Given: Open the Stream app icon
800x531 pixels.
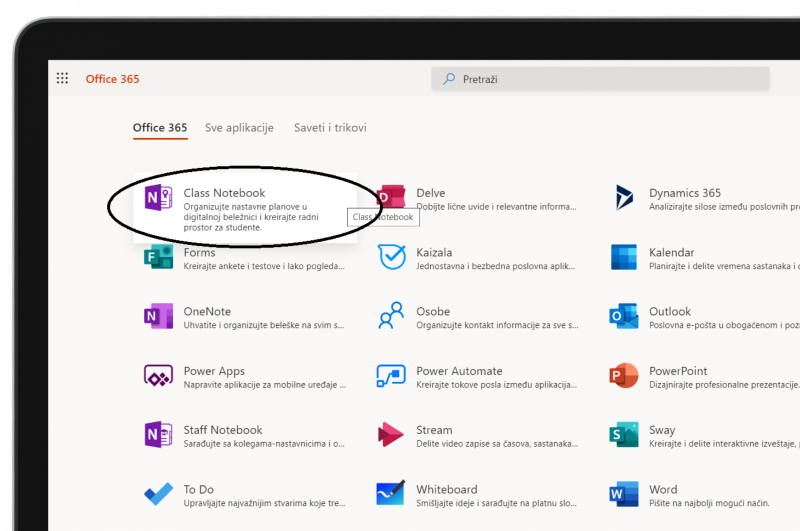Looking at the screenshot, I should (x=391, y=435).
